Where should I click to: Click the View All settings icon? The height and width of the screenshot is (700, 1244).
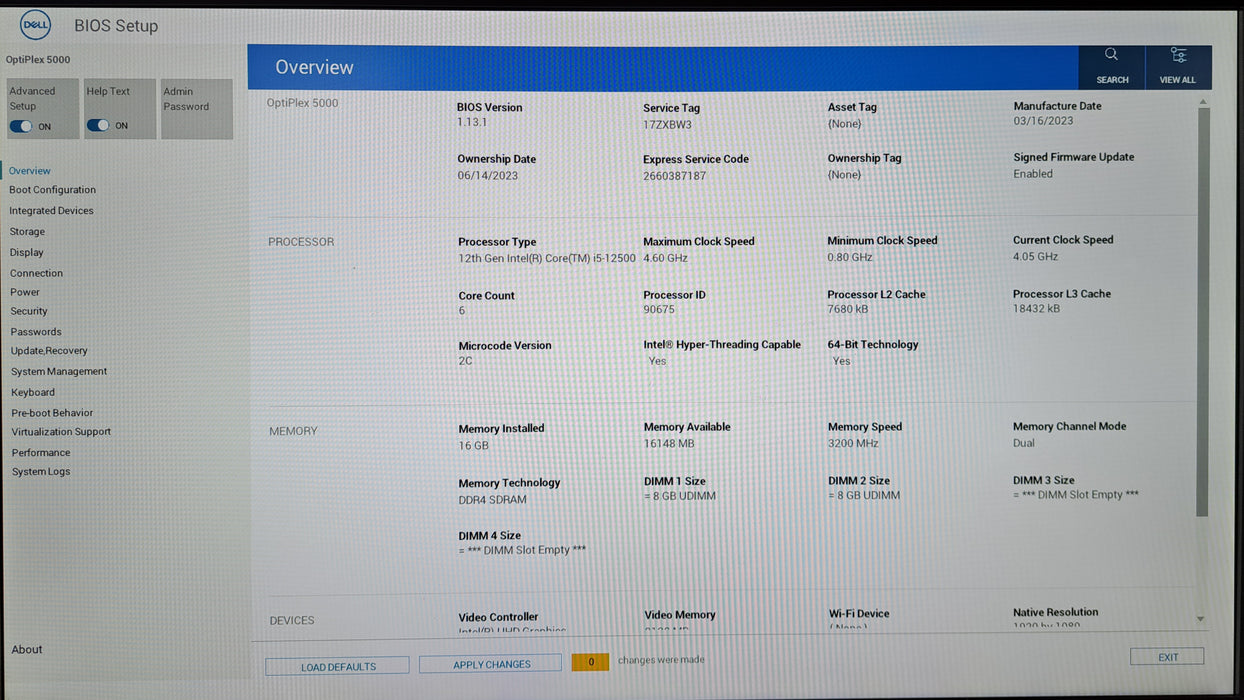point(1178,55)
